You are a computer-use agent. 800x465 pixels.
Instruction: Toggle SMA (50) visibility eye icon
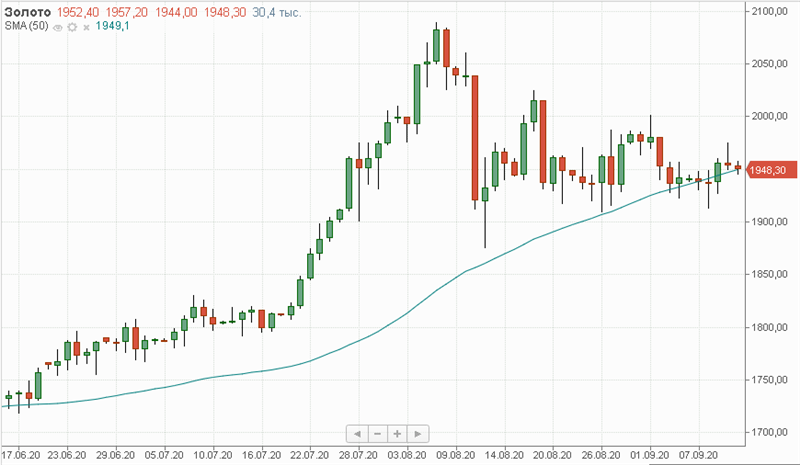click(x=58, y=28)
